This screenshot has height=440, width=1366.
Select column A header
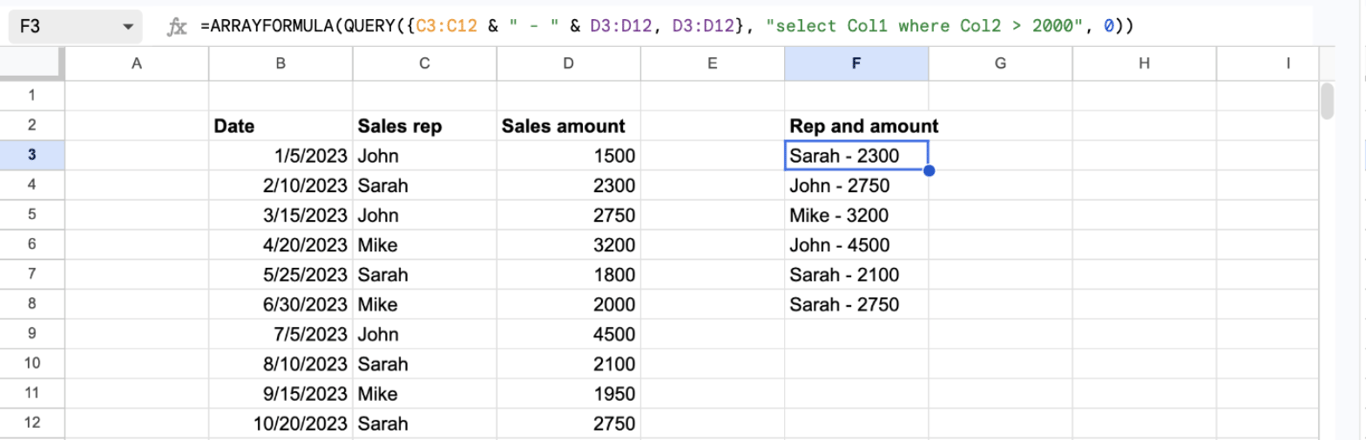pos(137,63)
